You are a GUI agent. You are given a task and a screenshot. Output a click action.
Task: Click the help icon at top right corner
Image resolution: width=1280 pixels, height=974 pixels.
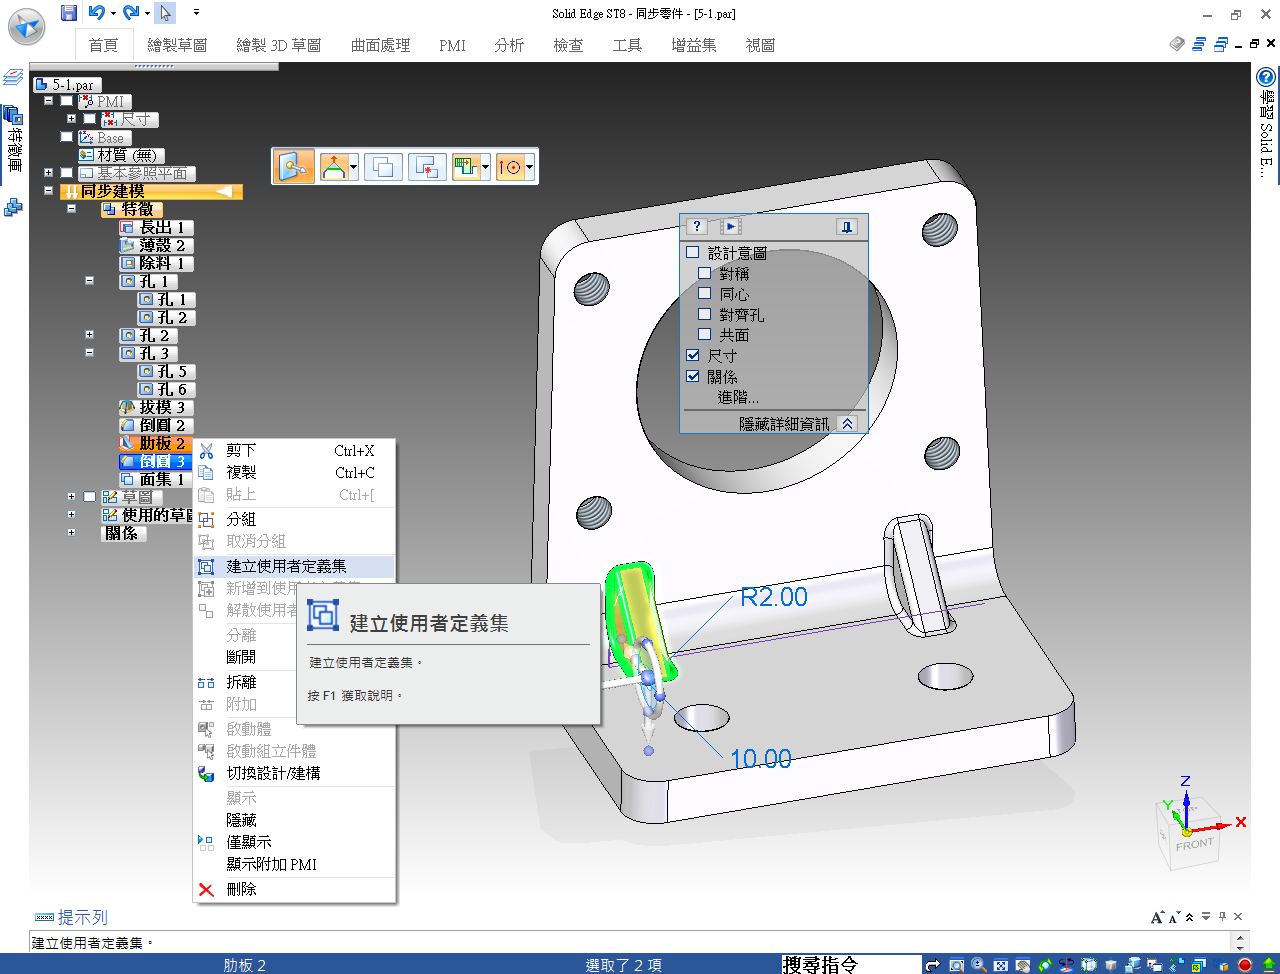1266,77
